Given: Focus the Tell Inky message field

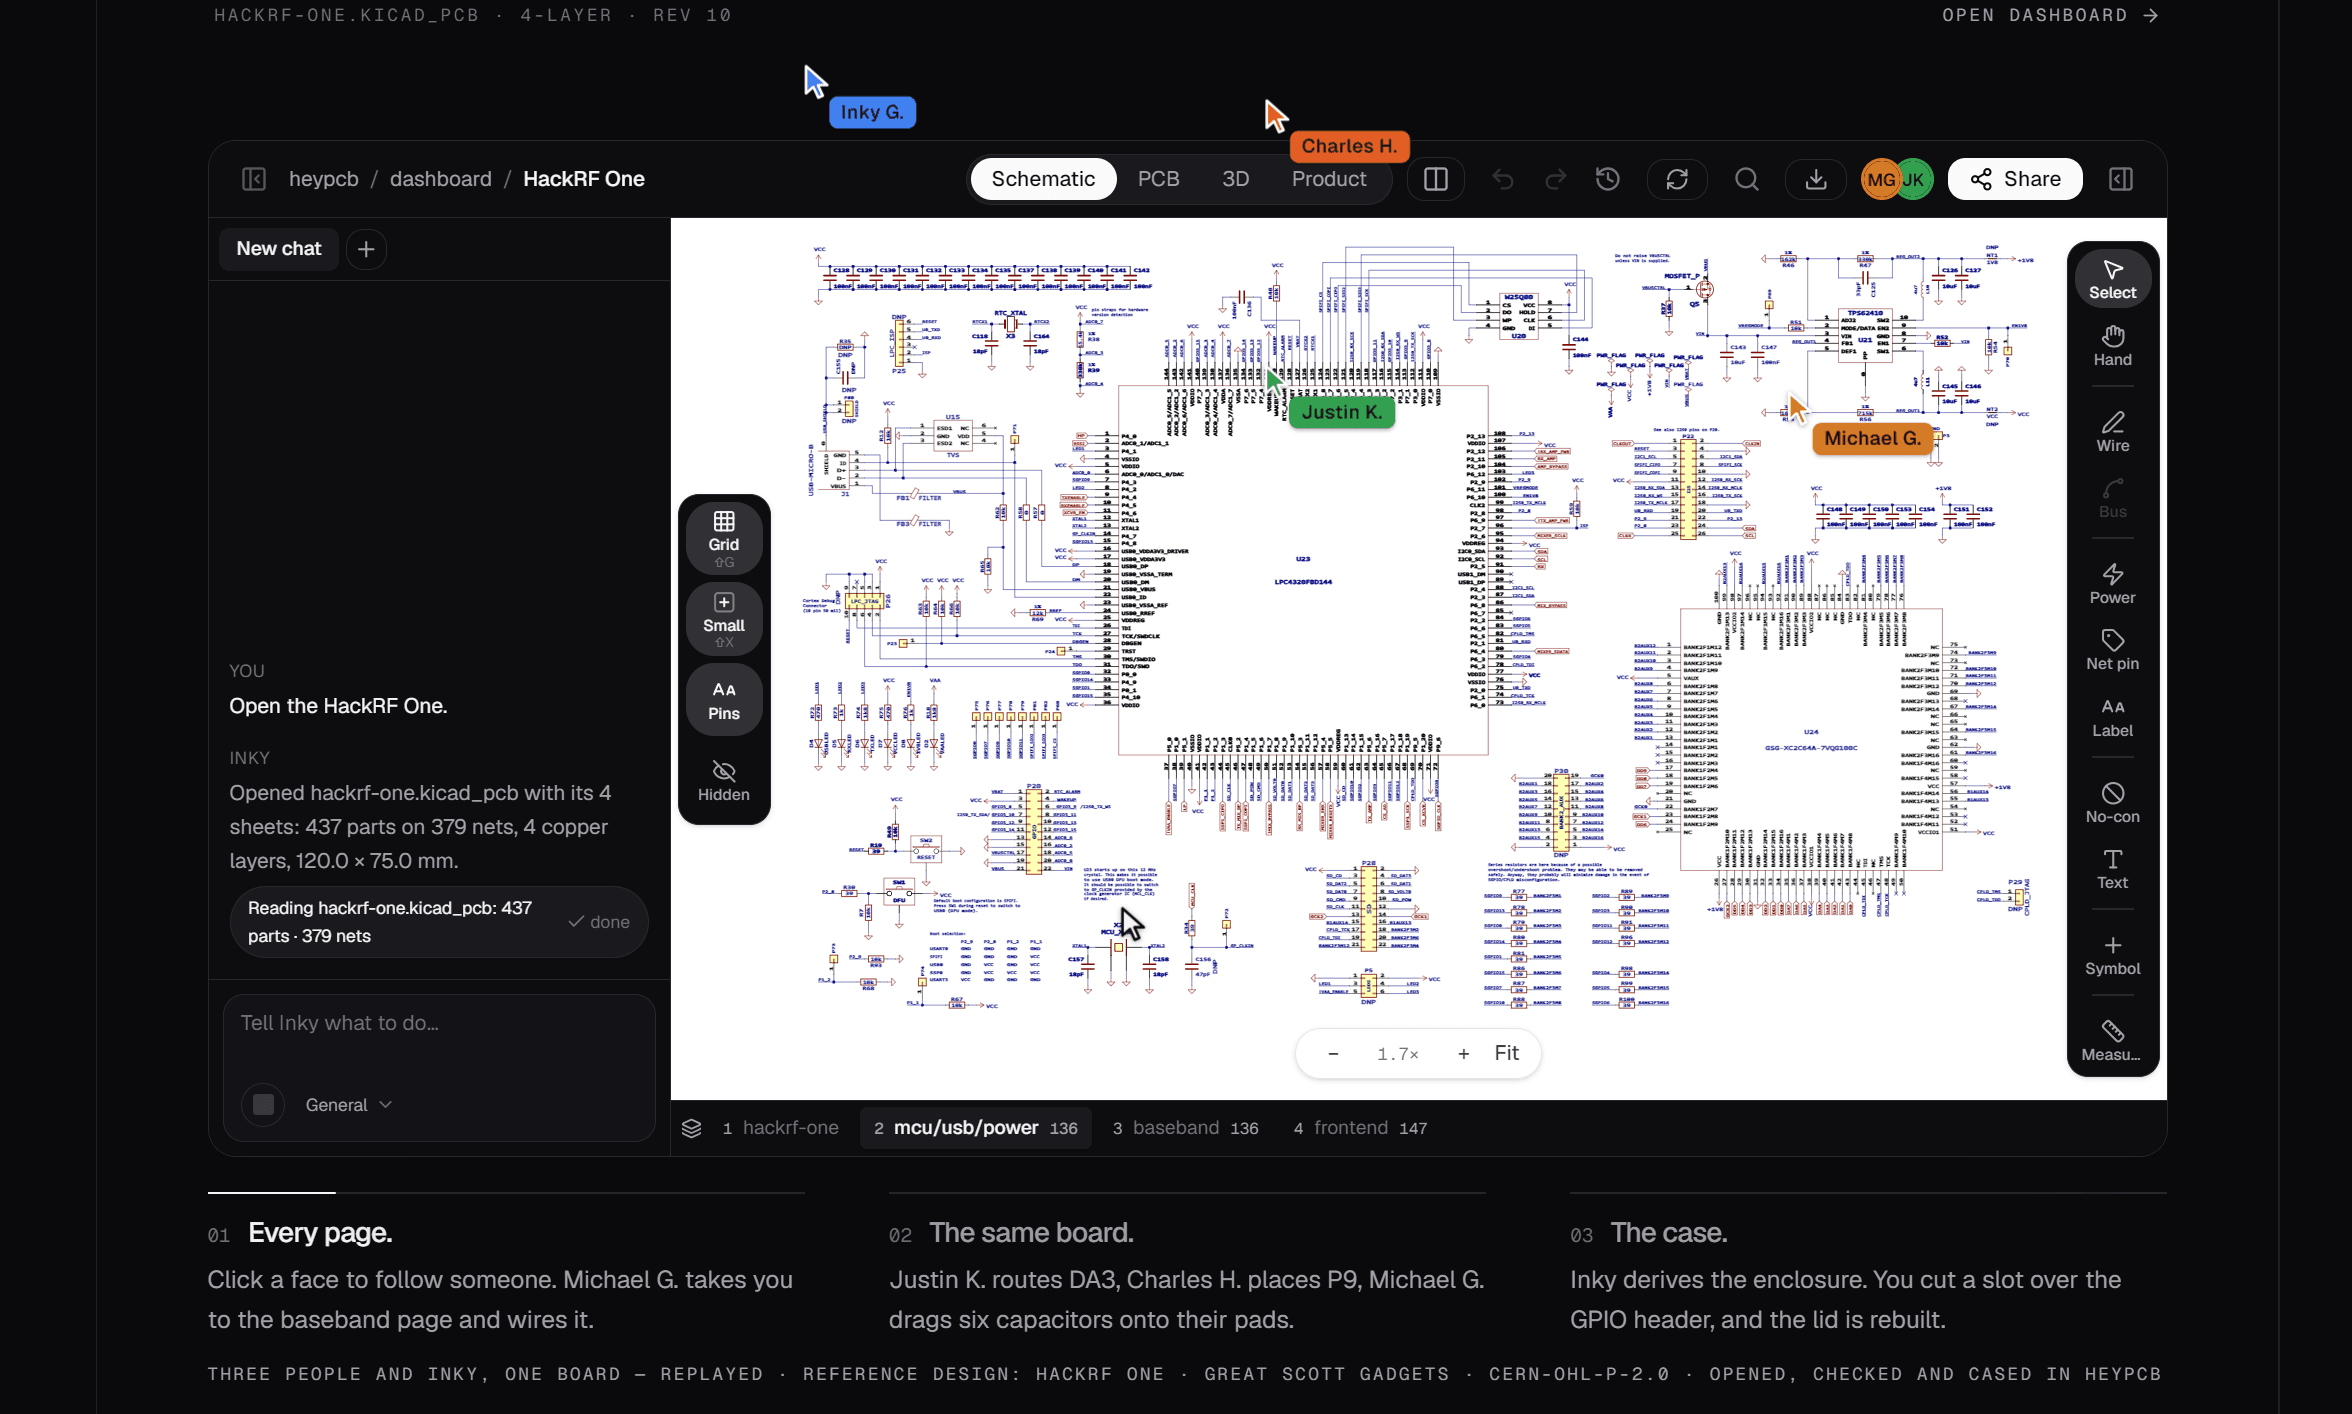Looking at the screenshot, I should (x=439, y=1023).
